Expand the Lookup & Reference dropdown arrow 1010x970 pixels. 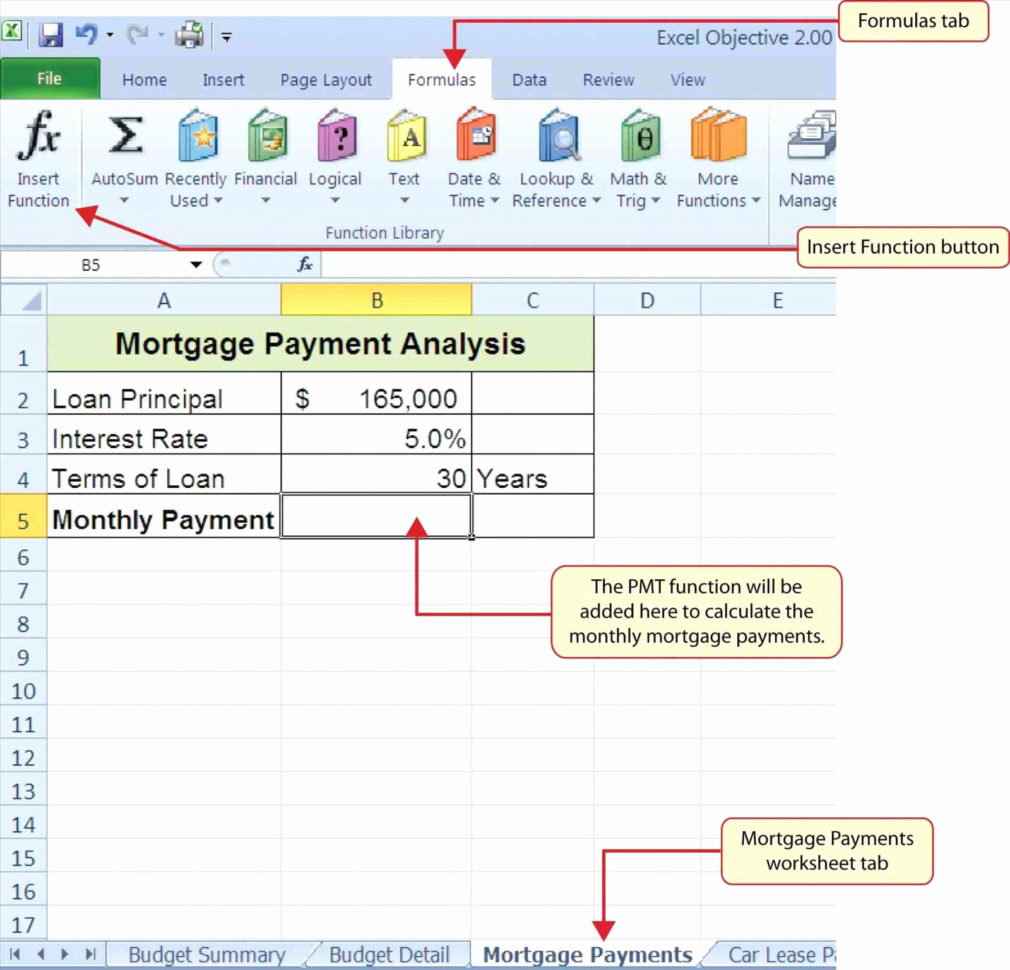[x=596, y=200]
